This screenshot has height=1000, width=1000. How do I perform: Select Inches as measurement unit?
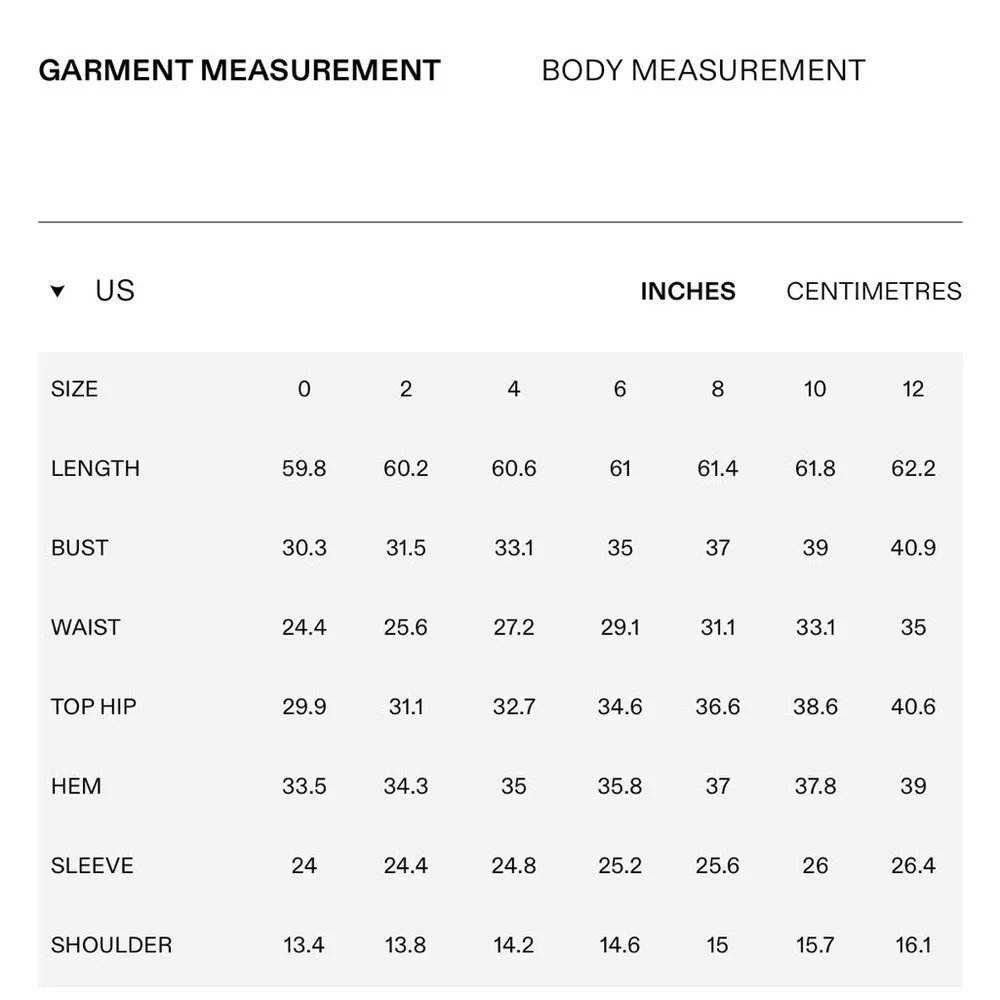click(x=688, y=291)
